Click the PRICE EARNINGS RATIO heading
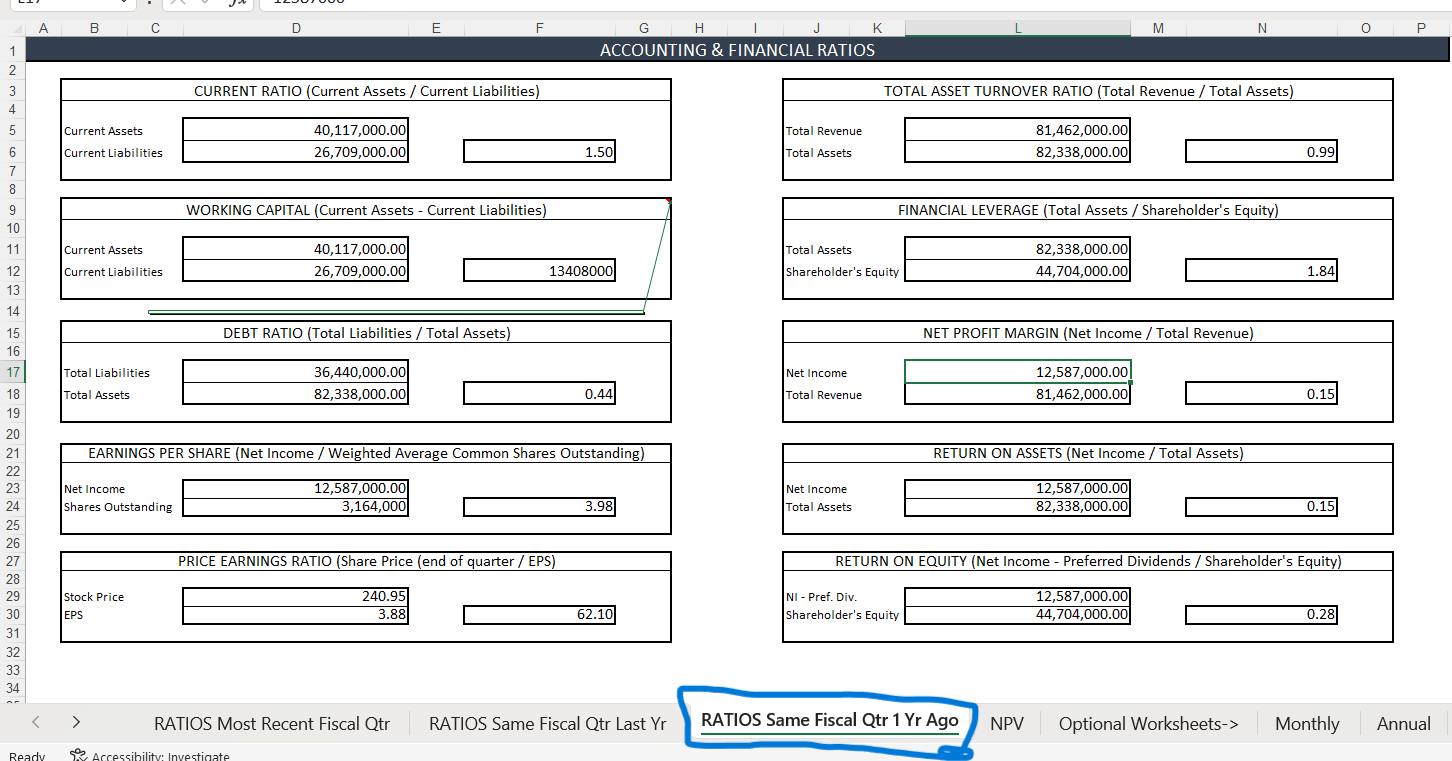1452x761 pixels. tap(366, 561)
